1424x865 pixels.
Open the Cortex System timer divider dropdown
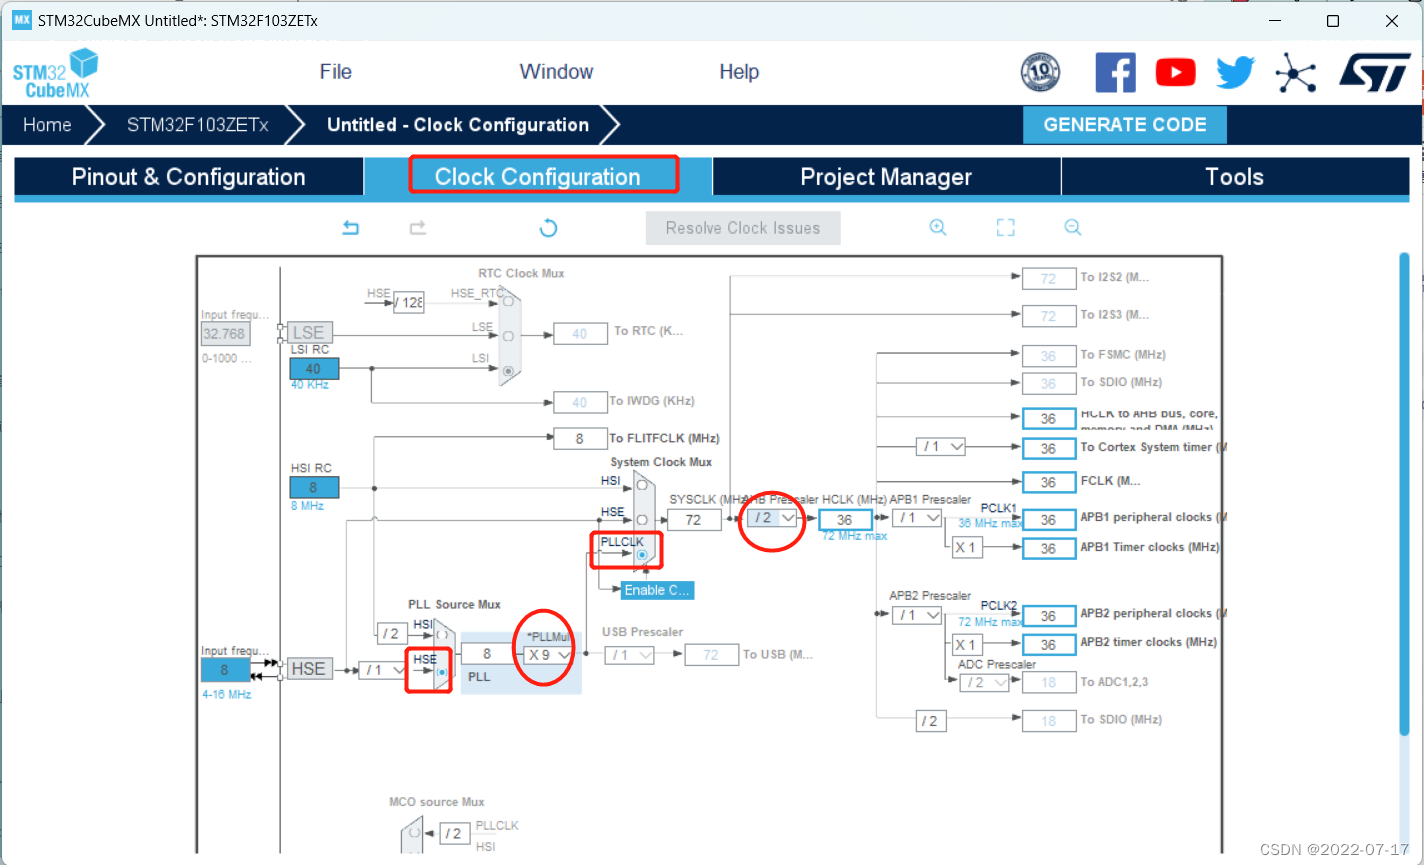tap(941, 447)
